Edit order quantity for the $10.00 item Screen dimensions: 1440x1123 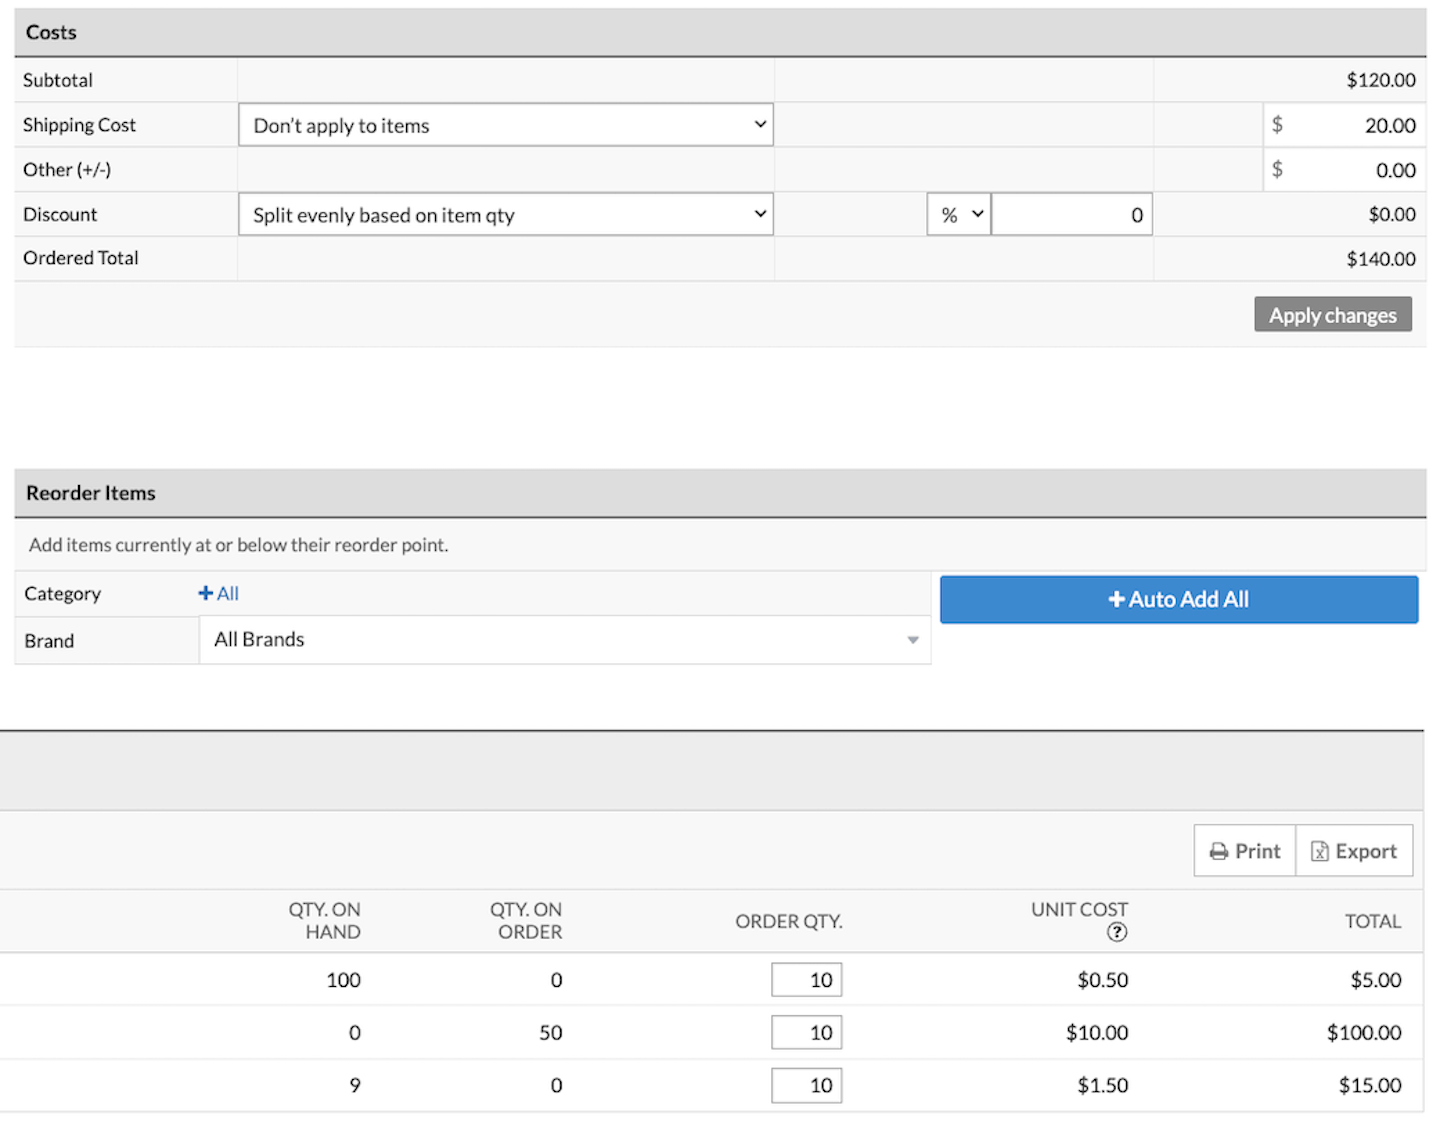807,1033
